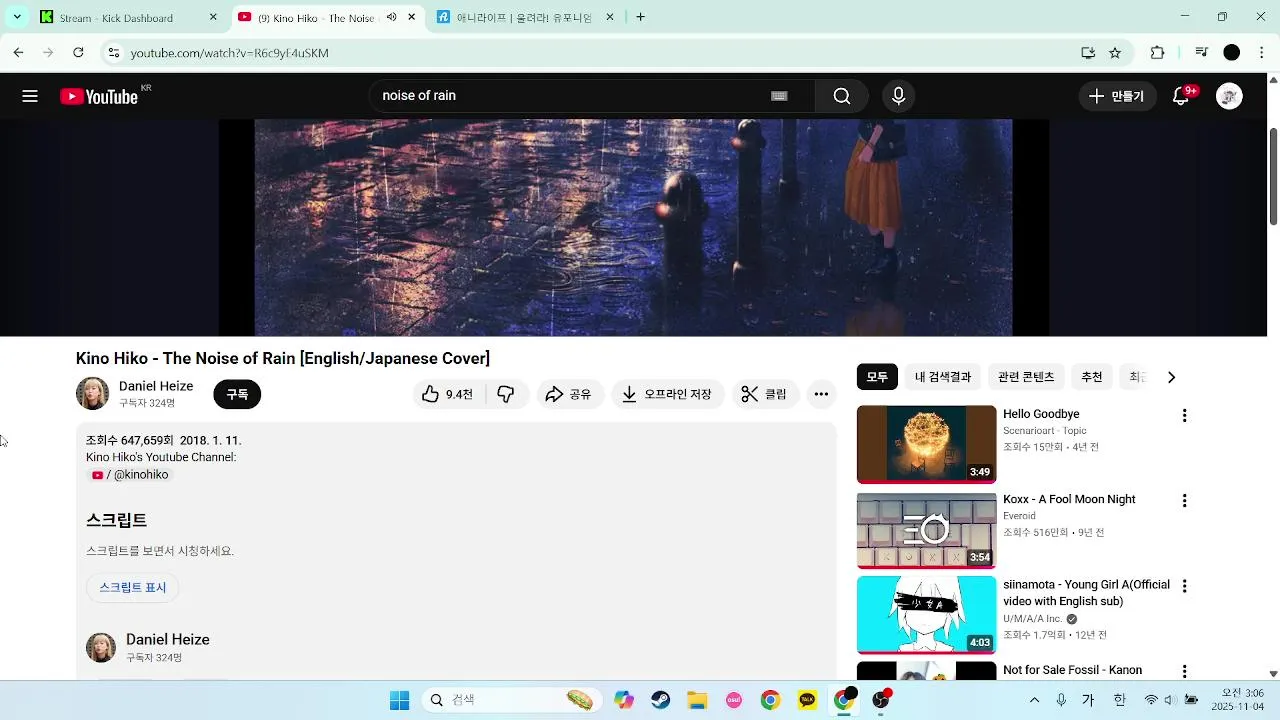This screenshot has width=1280, height=720.
Task: Show more filter chips with right chevron
Action: (x=1171, y=377)
